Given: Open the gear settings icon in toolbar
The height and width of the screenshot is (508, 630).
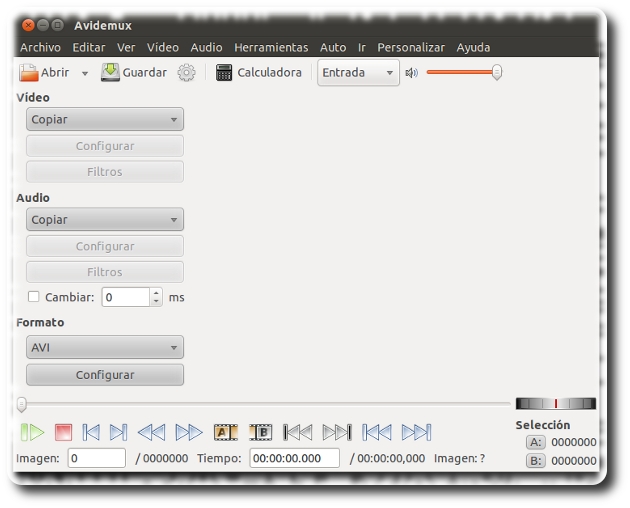Looking at the screenshot, I should coord(186,73).
